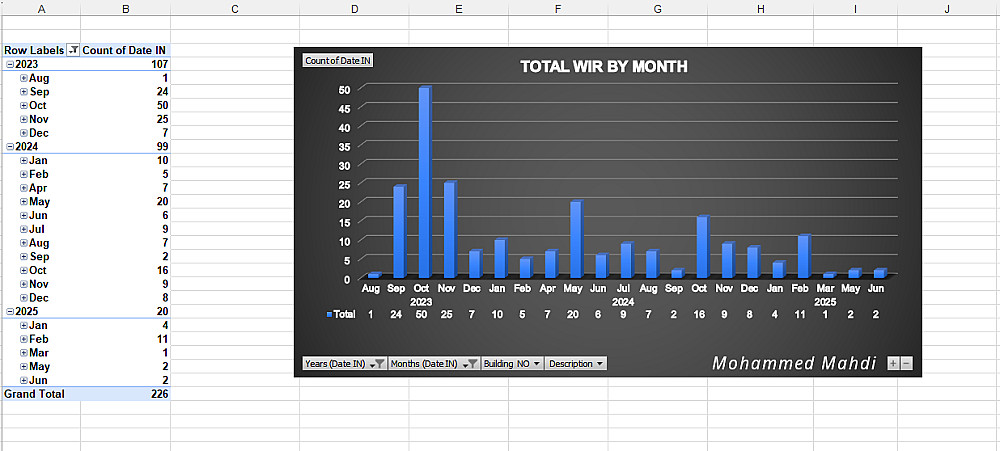Image resolution: width=1000 pixels, height=451 pixels.
Task: Click the chart collapse entire field minus button
Action: coord(907,364)
